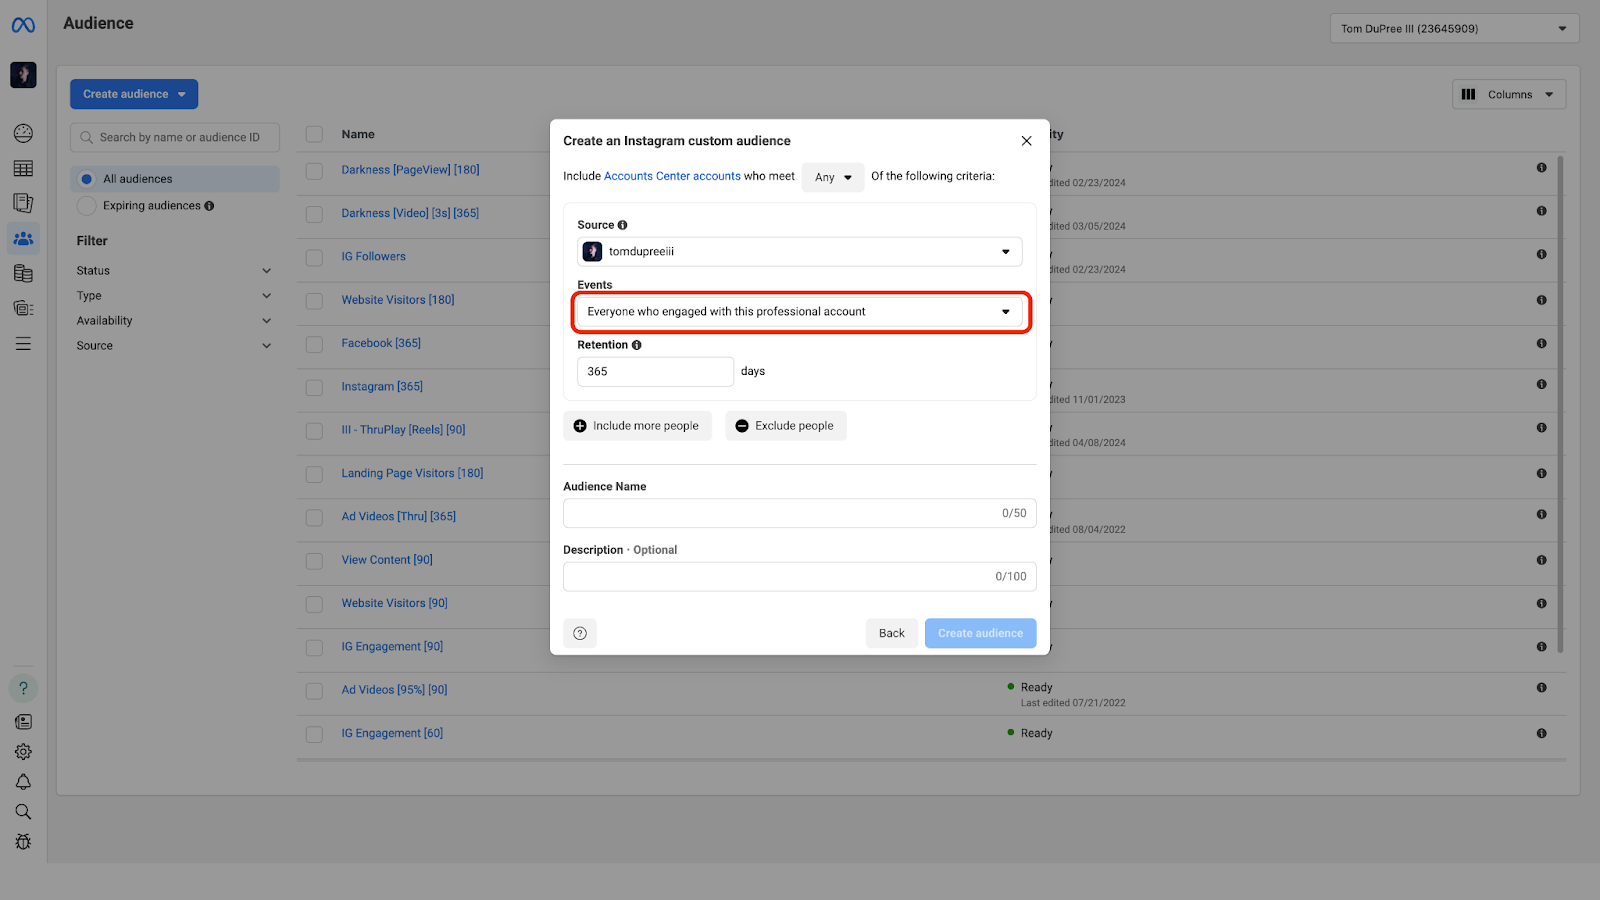Image resolution: width=1600 pixels, height=900 pixels.
Task: Click the search magnifier sidebar icon
Action: tap(23, 812)
